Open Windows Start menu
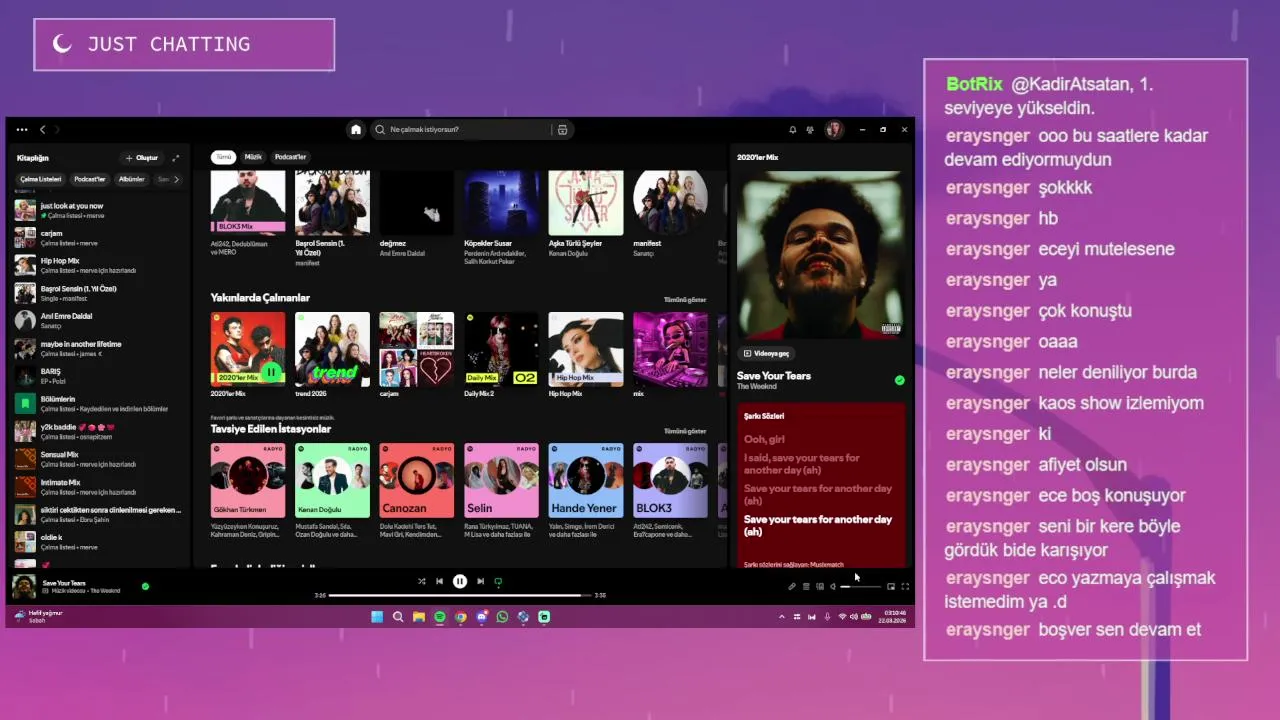This screenshot has height=720, width=1280. [x=377, y=617]
